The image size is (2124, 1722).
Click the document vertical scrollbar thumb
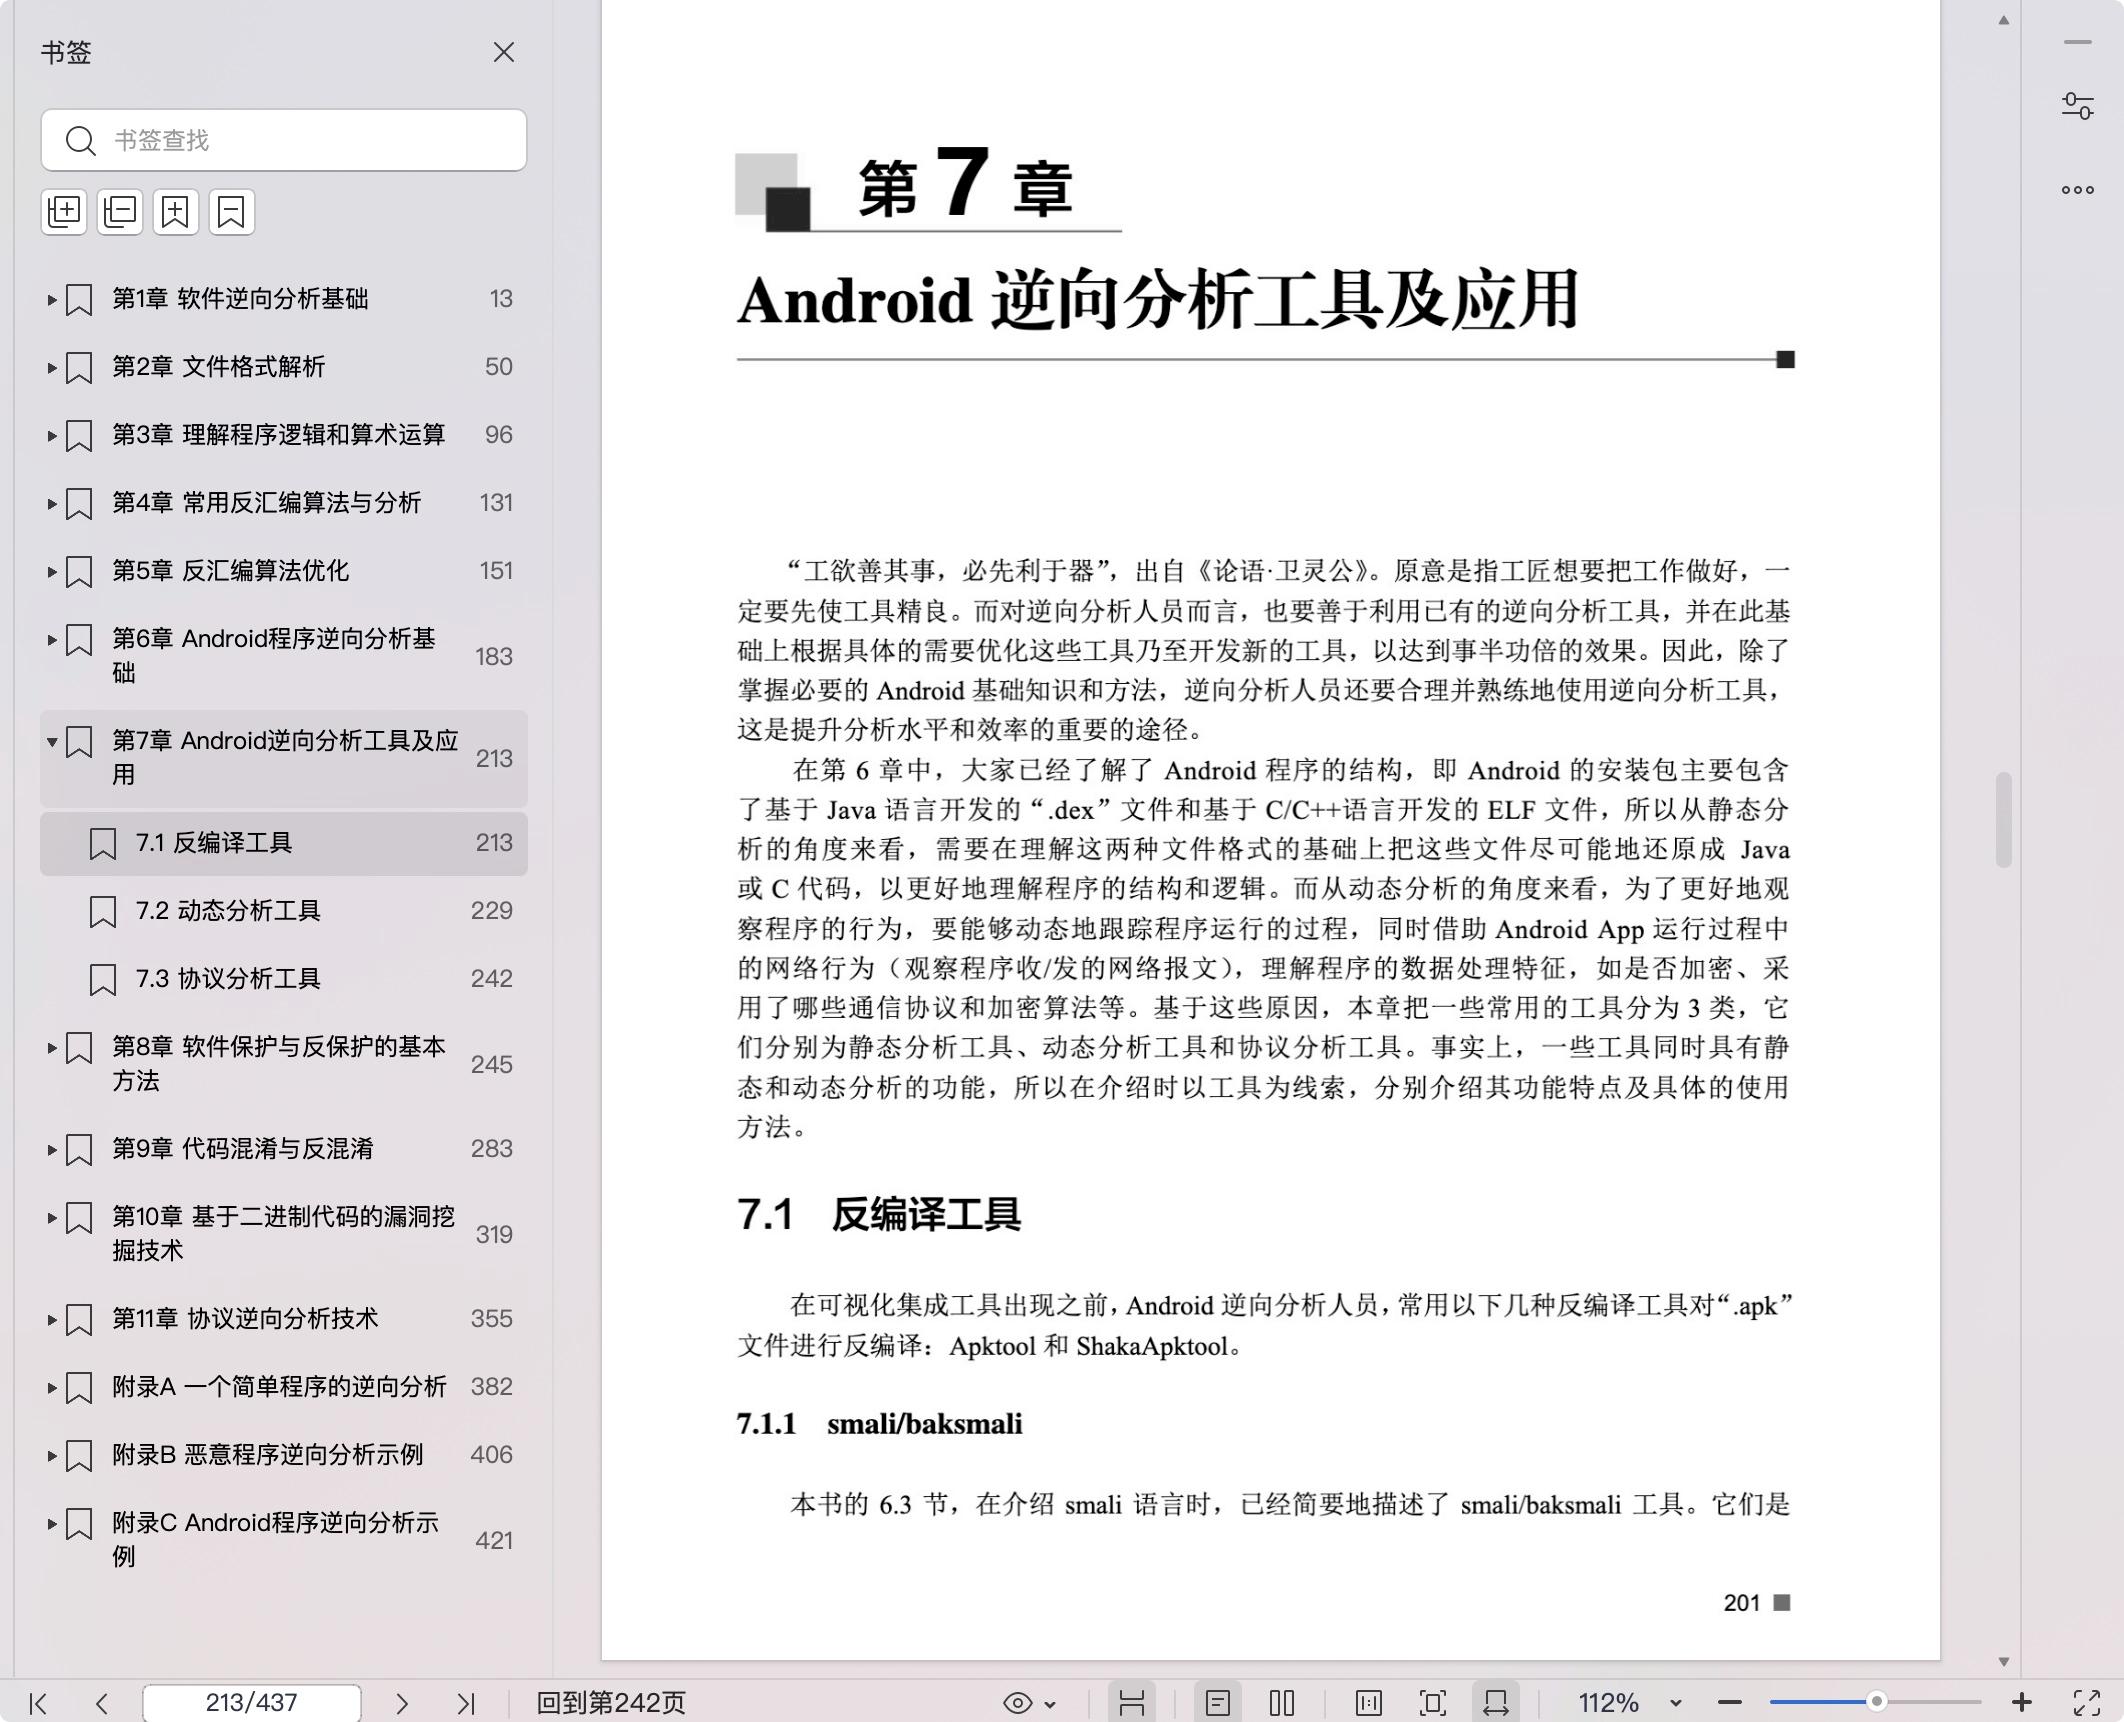coord(2004,819)
